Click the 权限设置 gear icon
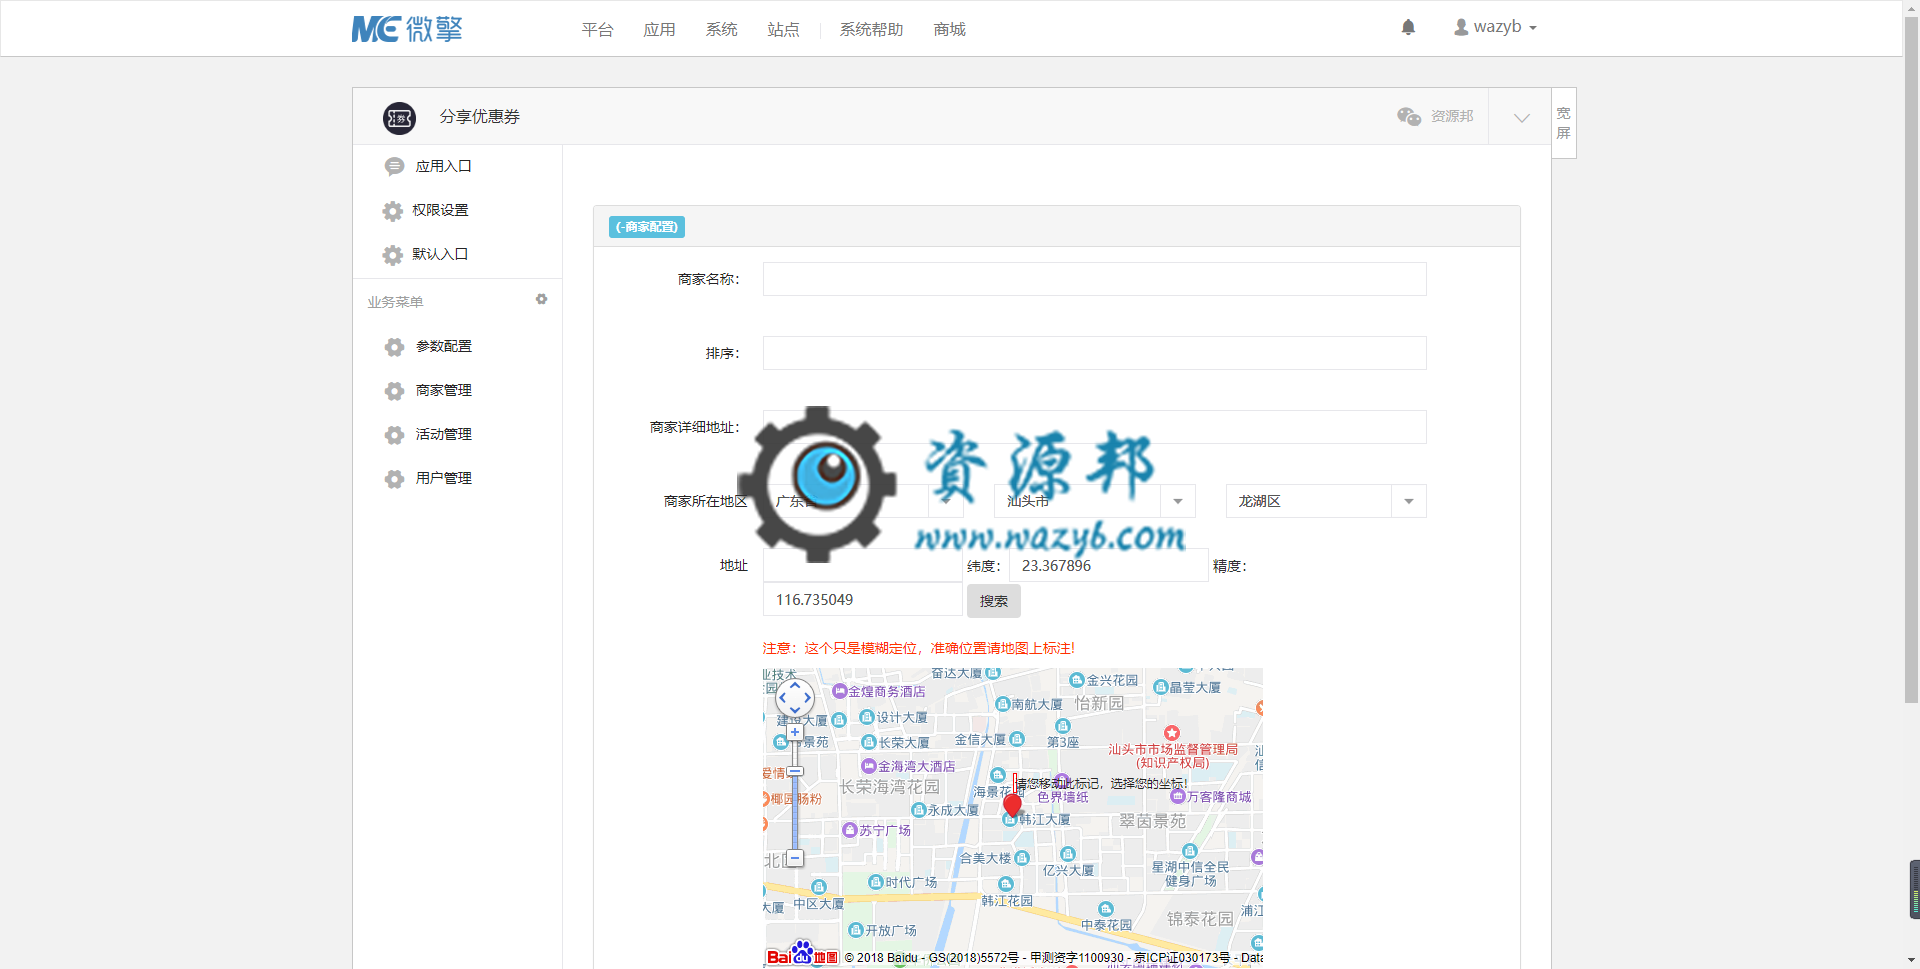Viewport: 1920px width, 969px height. (x=393, y=211)
